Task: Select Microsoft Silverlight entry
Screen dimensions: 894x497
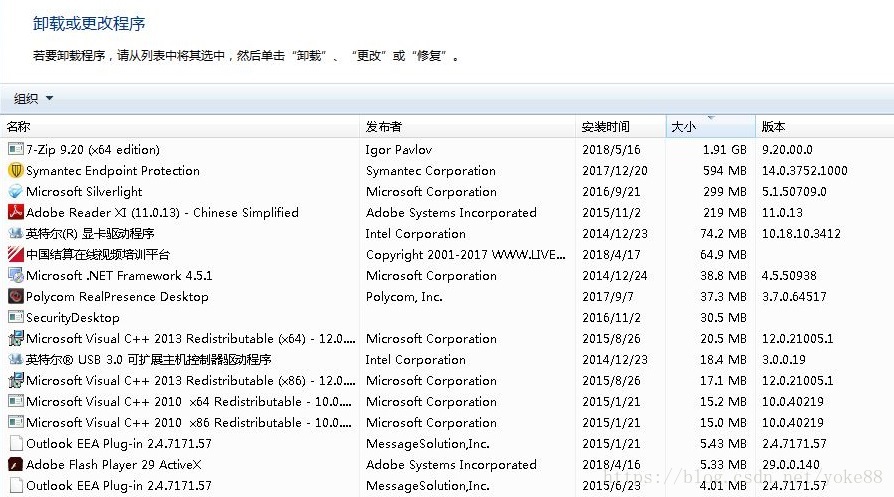Action: [x=84, y=192]
